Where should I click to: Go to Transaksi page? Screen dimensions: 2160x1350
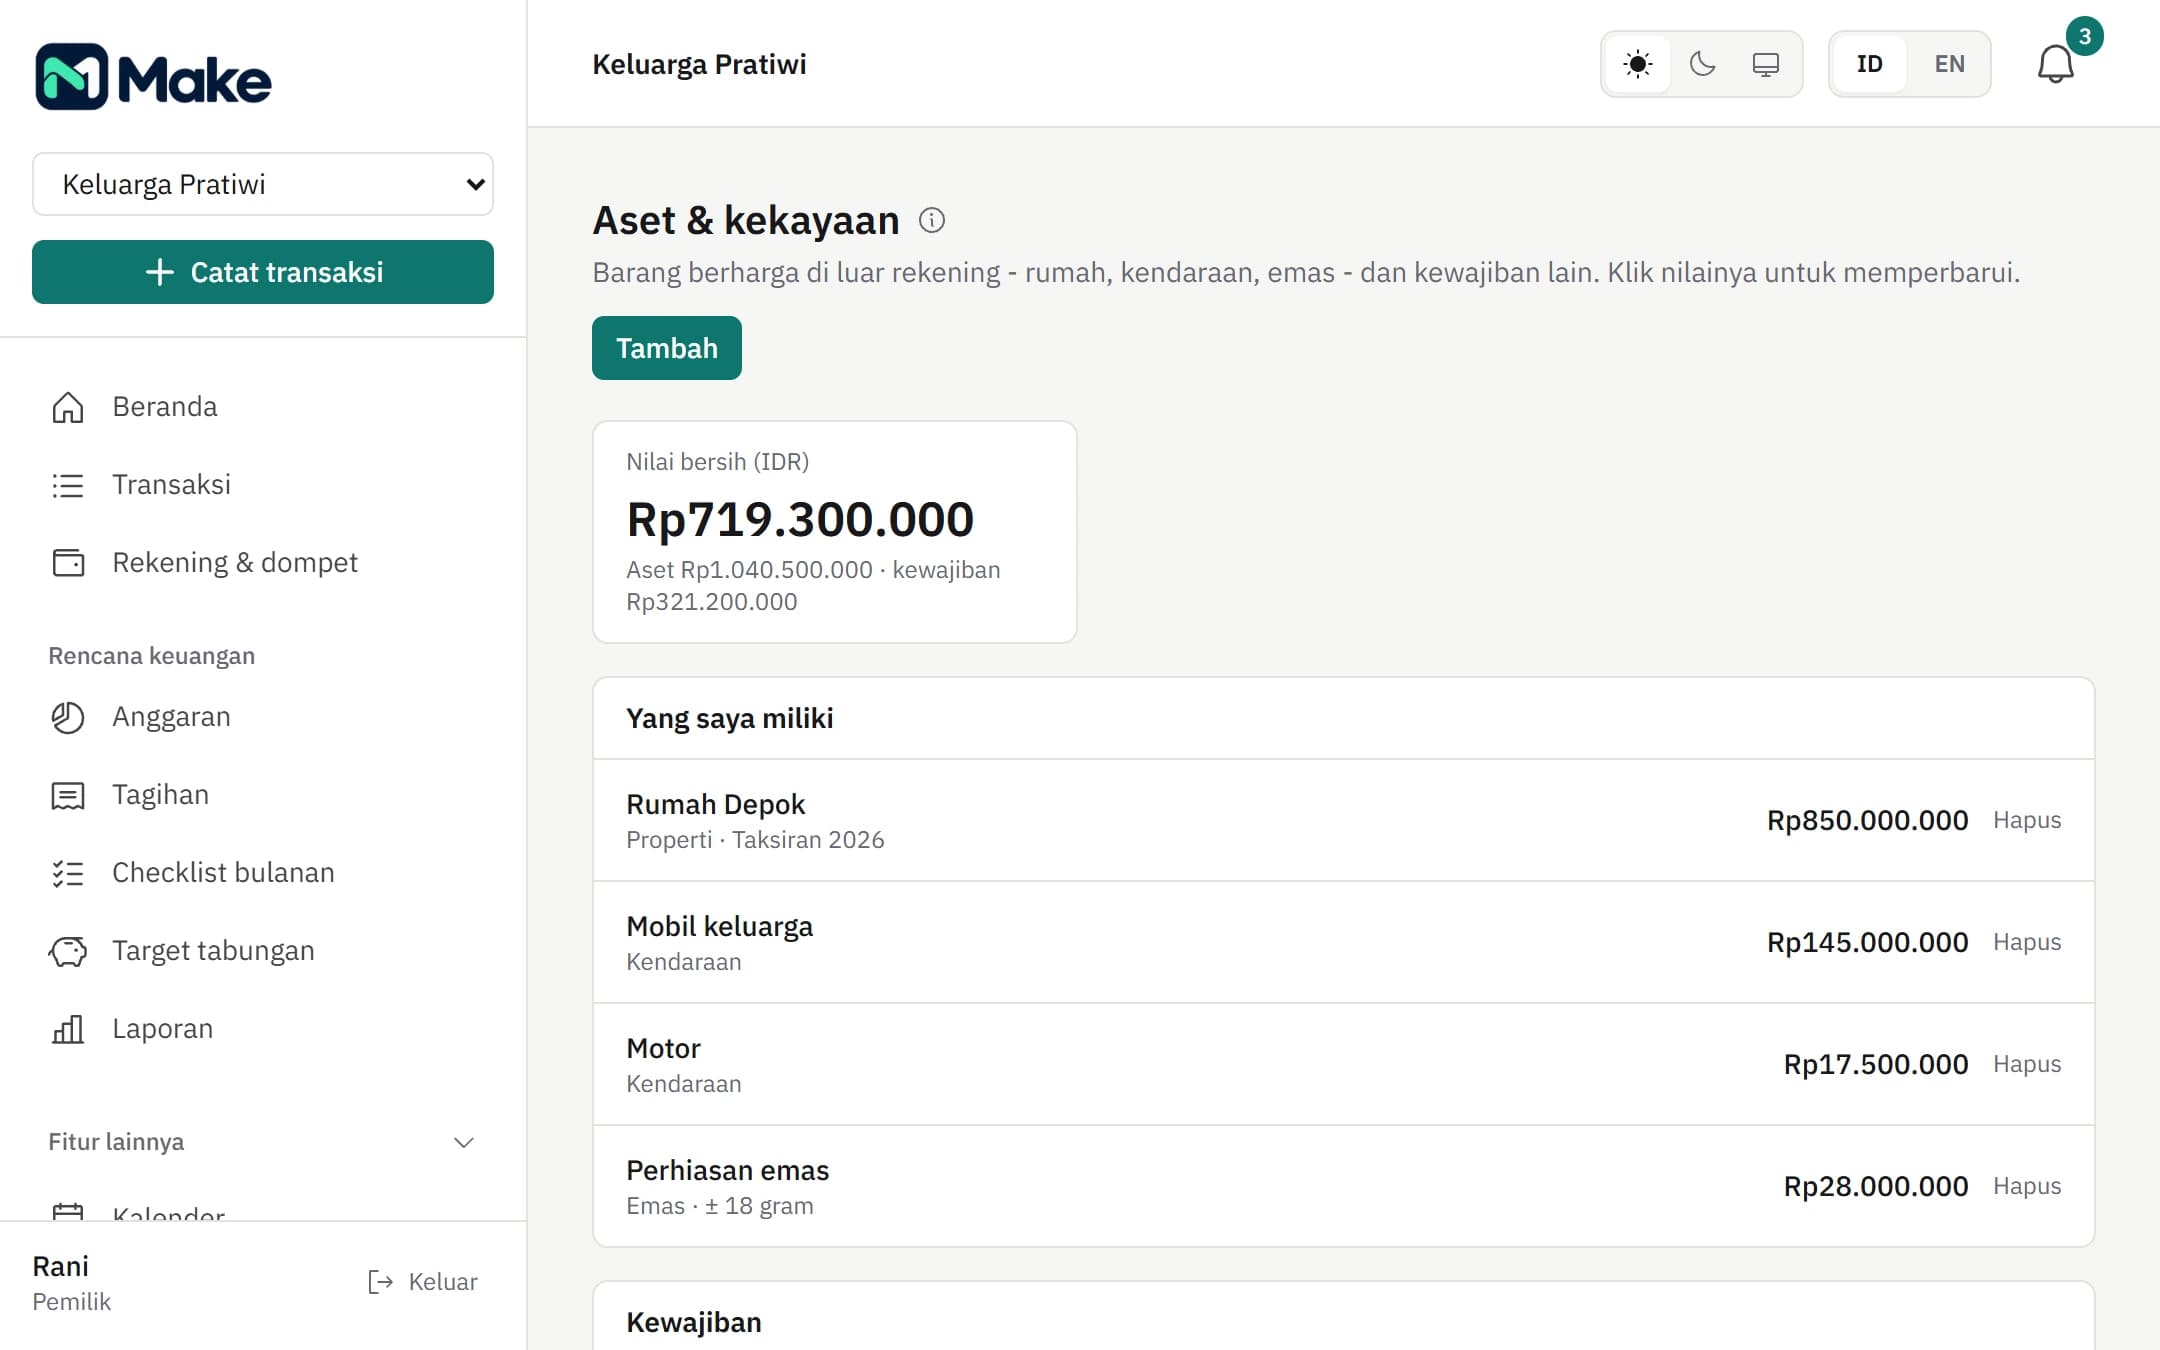point(263,485)
